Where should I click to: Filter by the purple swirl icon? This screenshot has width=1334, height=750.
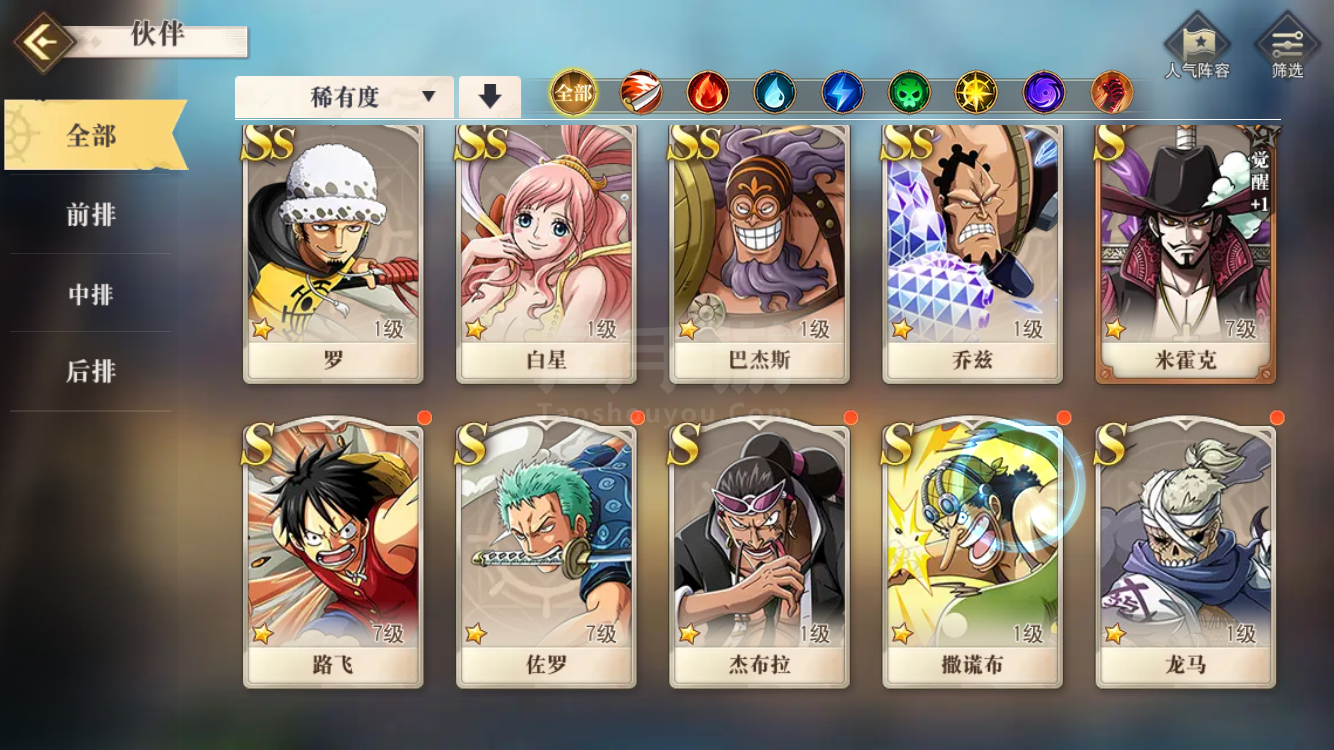click(x=1044, y=93)
